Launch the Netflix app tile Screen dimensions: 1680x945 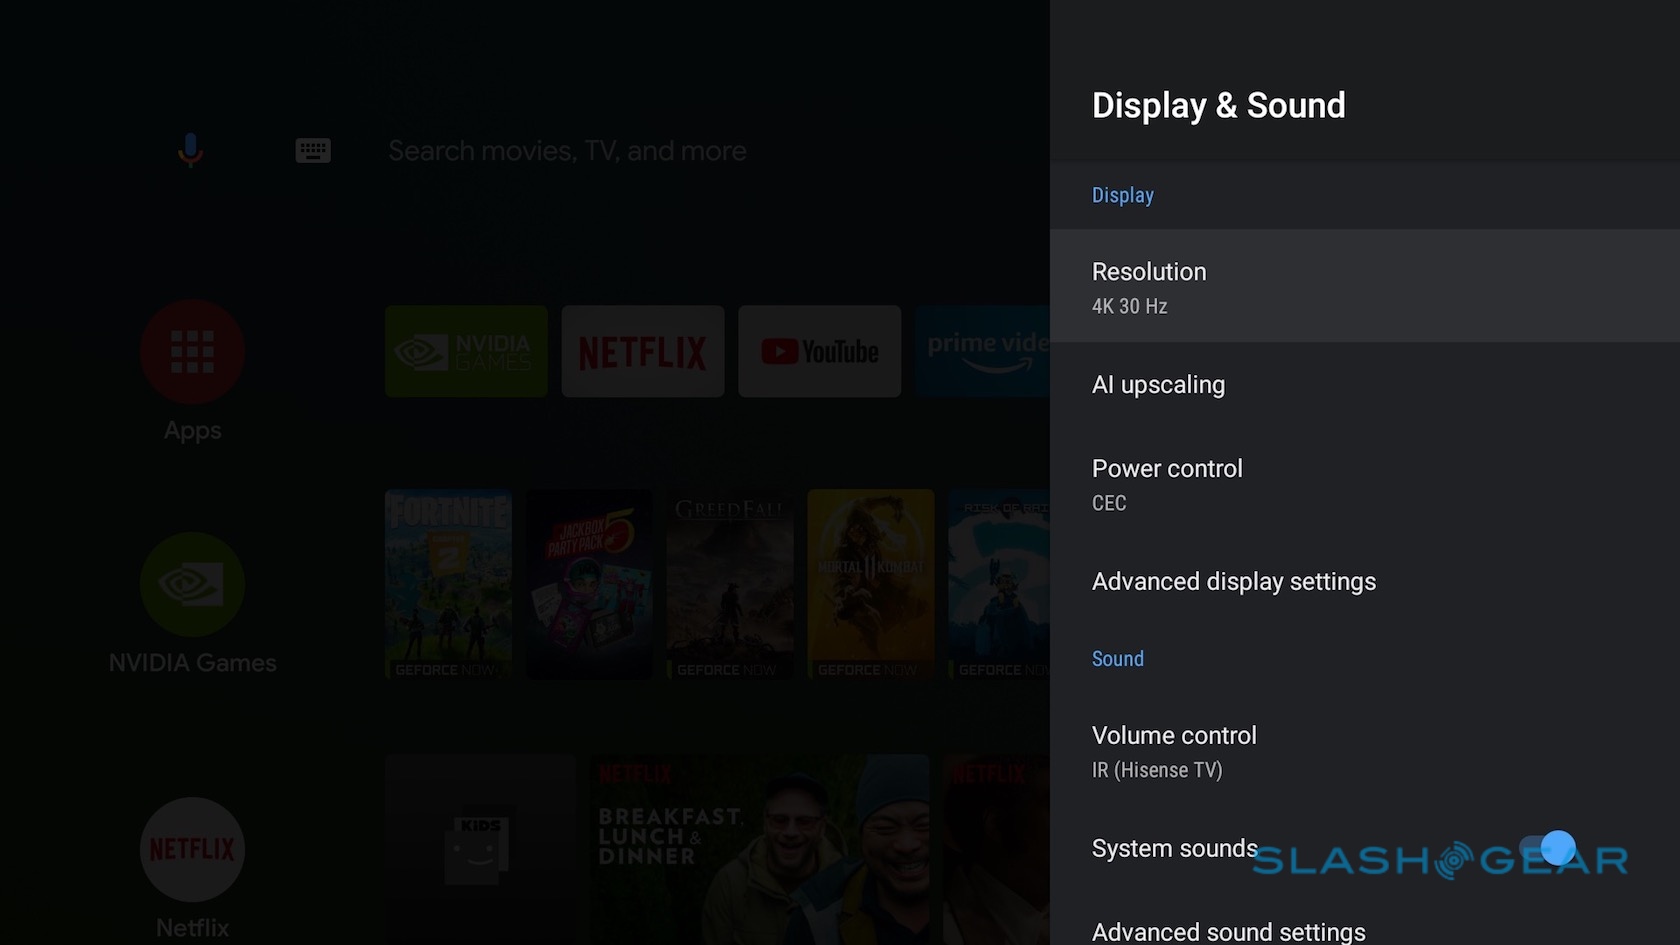click(x=642, y=351)
